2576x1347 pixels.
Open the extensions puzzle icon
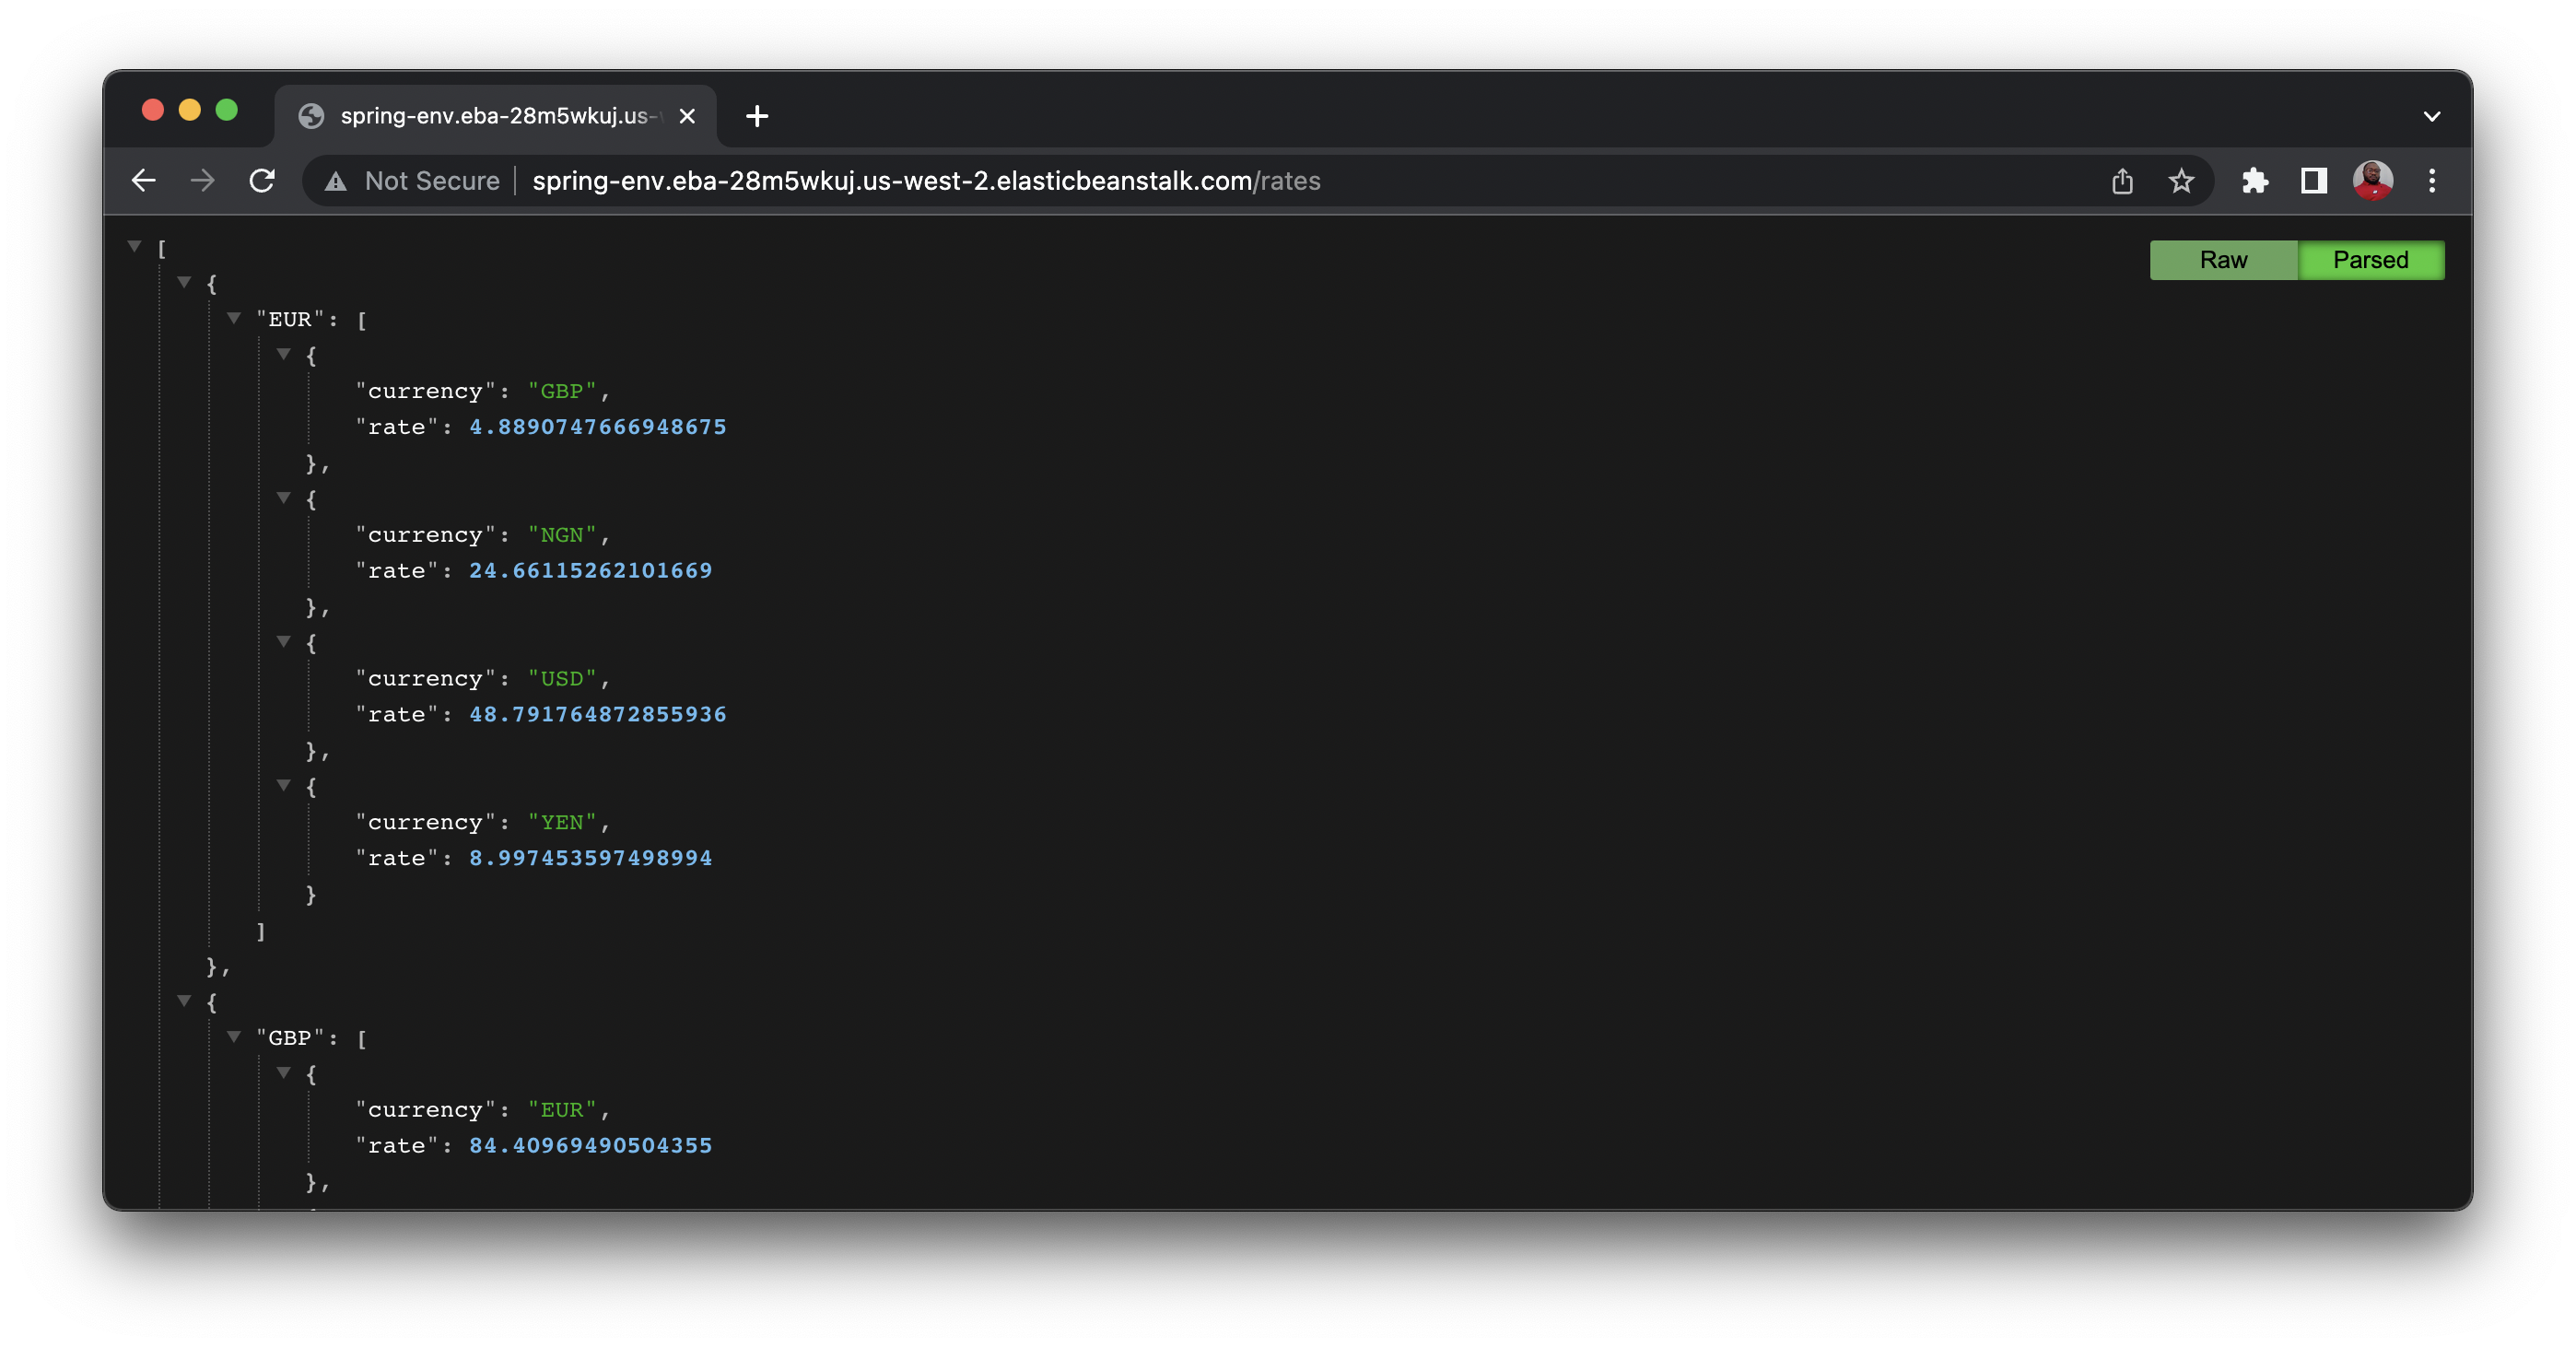2255,181
